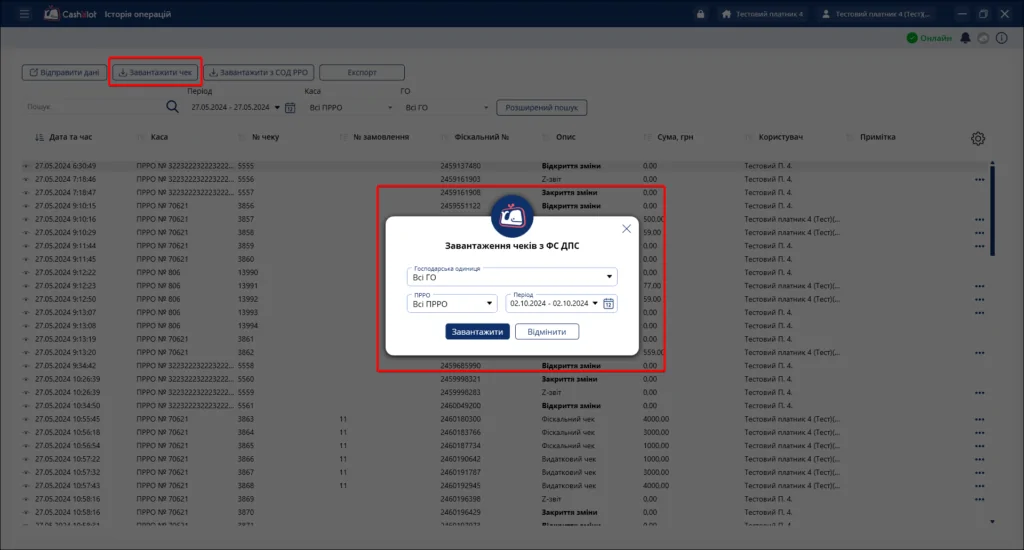Click the Cashalot logo icon
The width and height of the screenshot is (1024, 550).
coord(51,13)
